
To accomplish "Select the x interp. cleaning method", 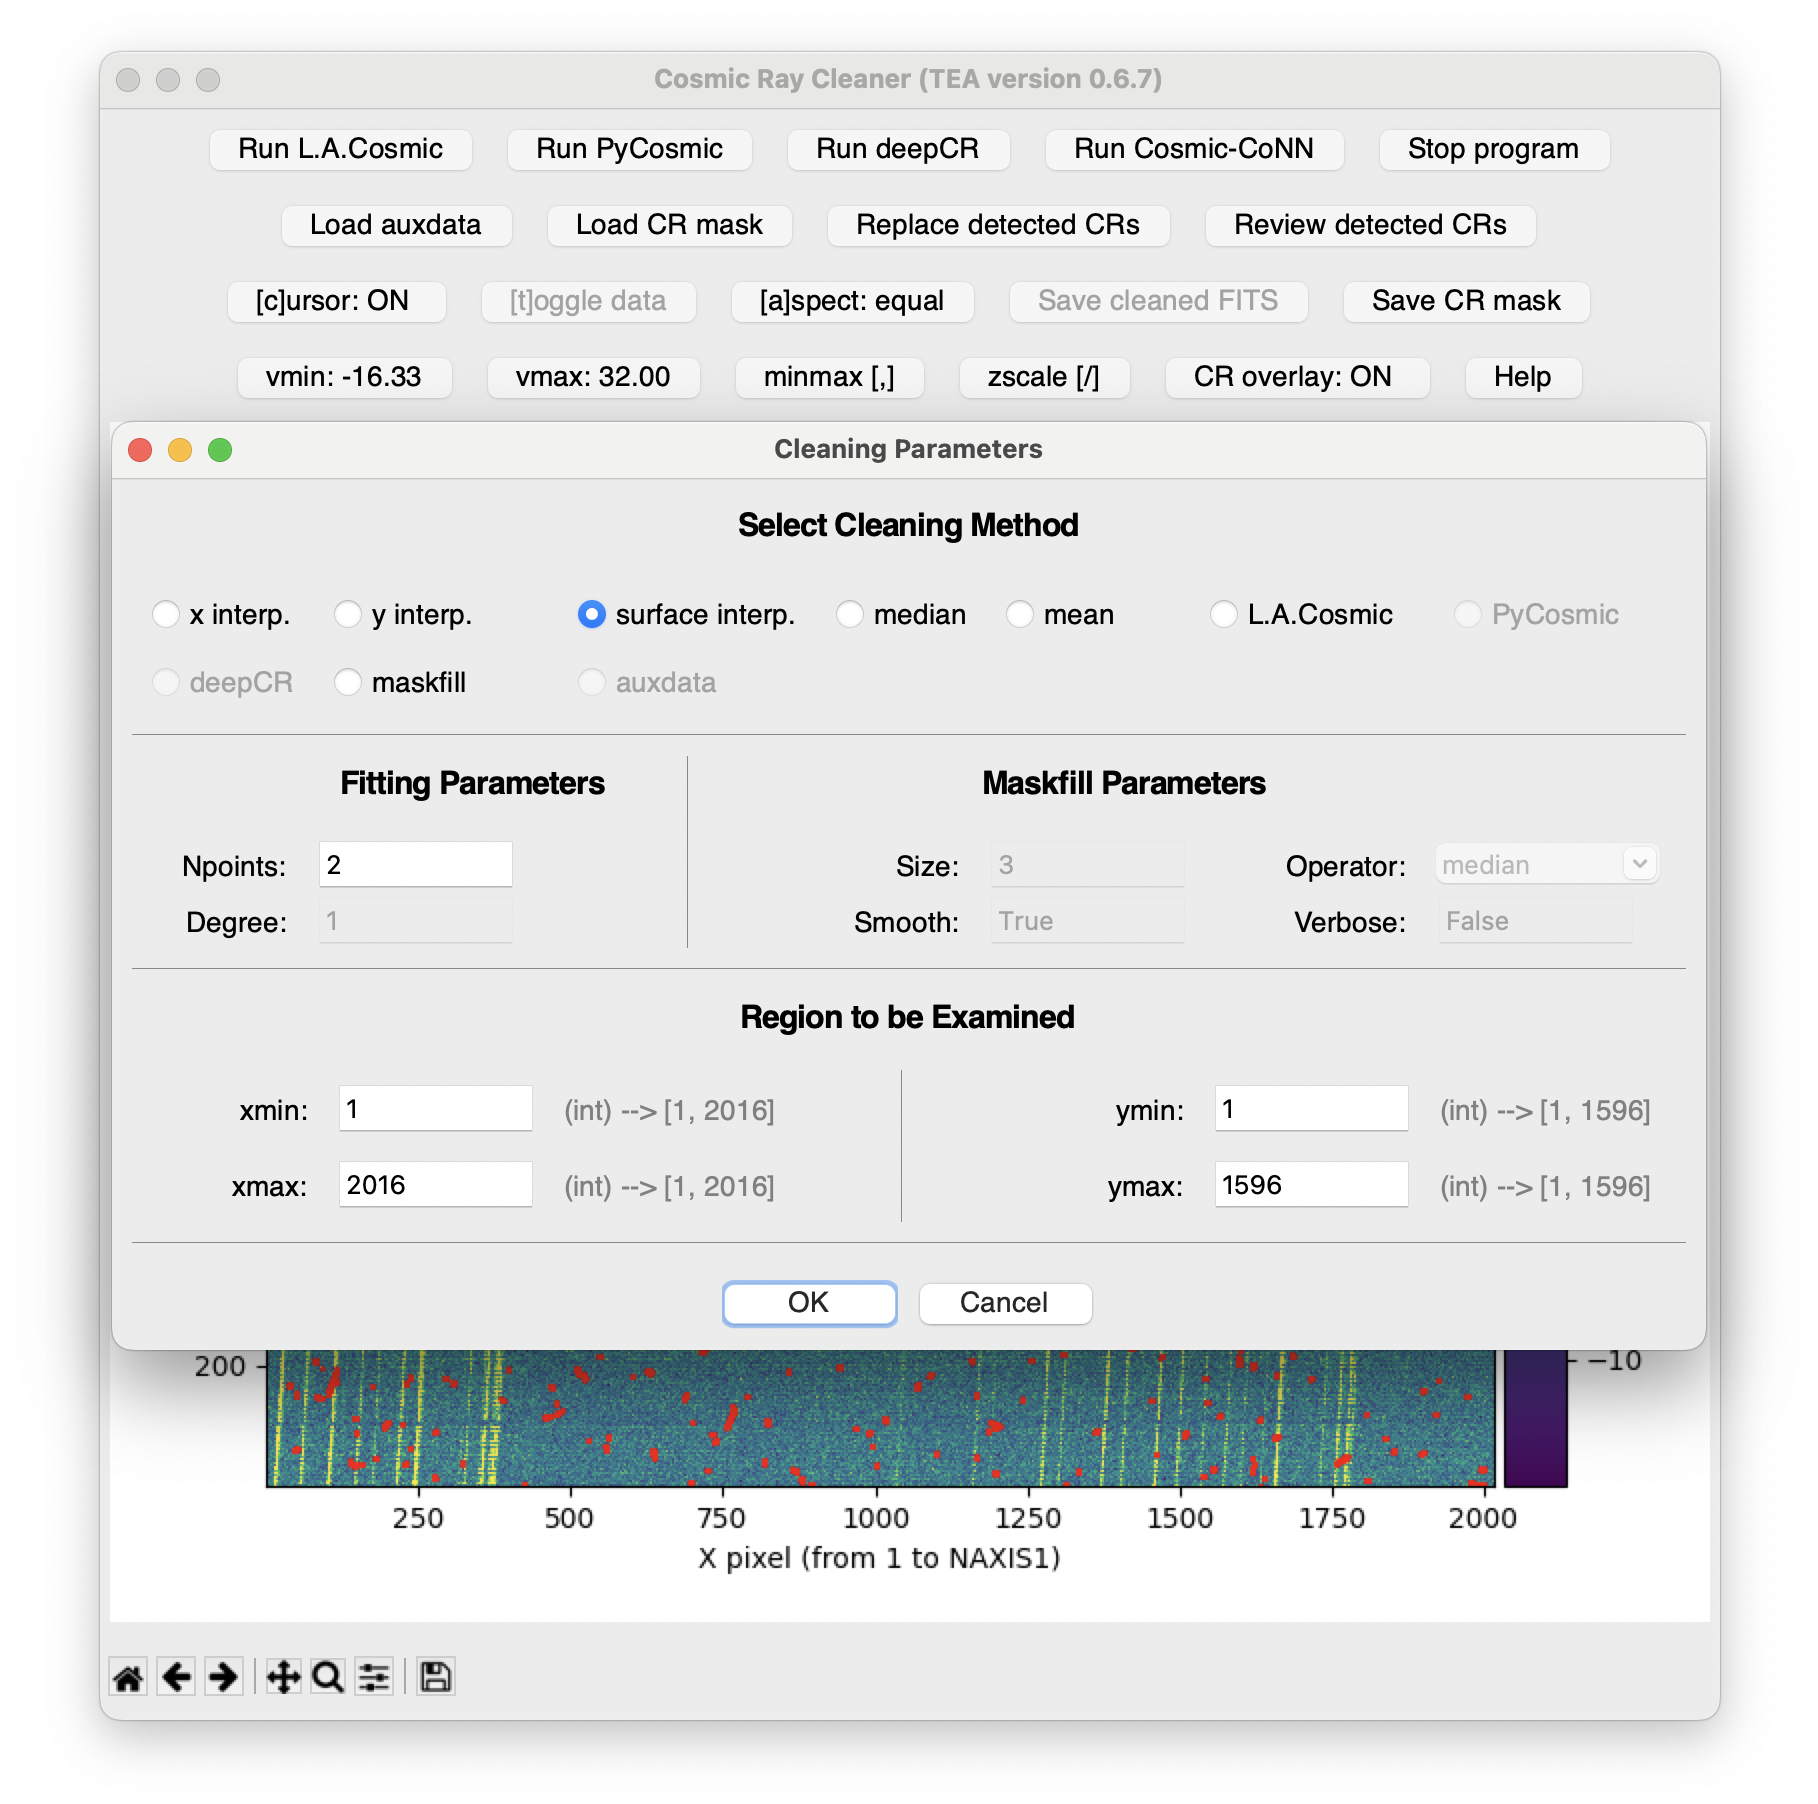I will (x=166, y=614).
